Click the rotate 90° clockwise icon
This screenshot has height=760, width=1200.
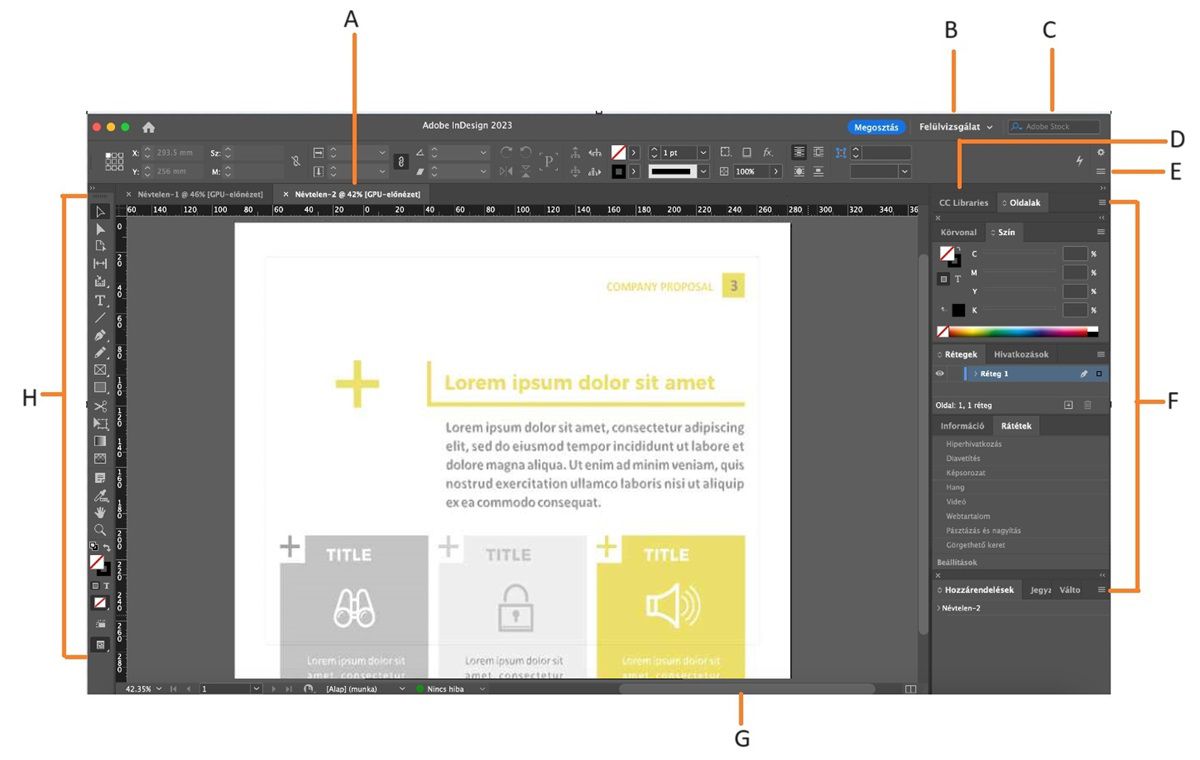click(506, 152)
